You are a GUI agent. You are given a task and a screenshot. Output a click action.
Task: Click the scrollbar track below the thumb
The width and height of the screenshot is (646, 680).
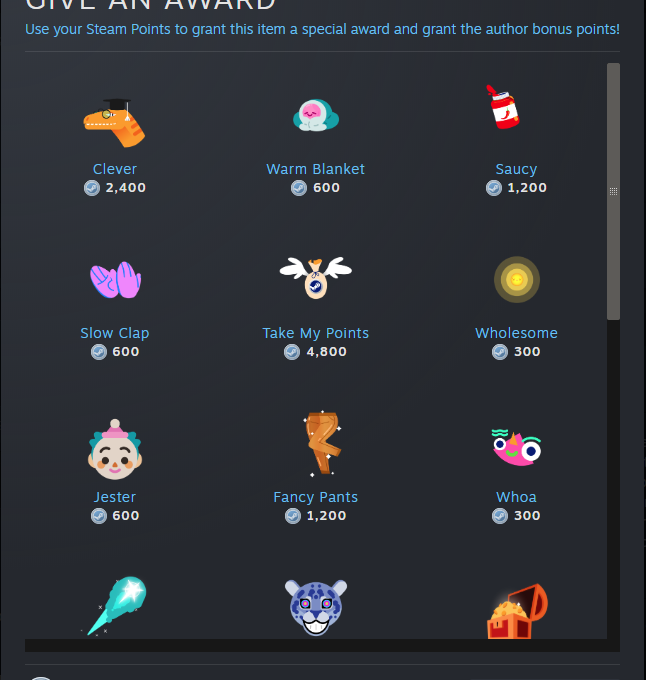(x=613, y=479)
